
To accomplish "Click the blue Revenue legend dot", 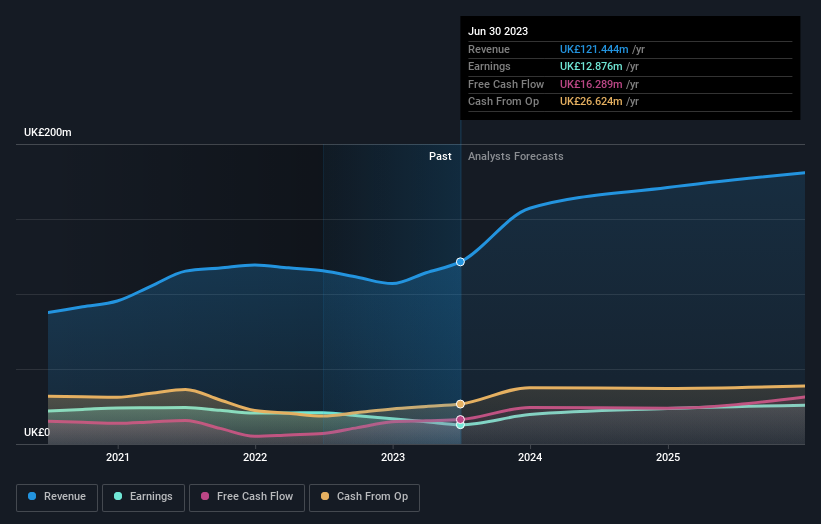I will [x=32, y=496].
